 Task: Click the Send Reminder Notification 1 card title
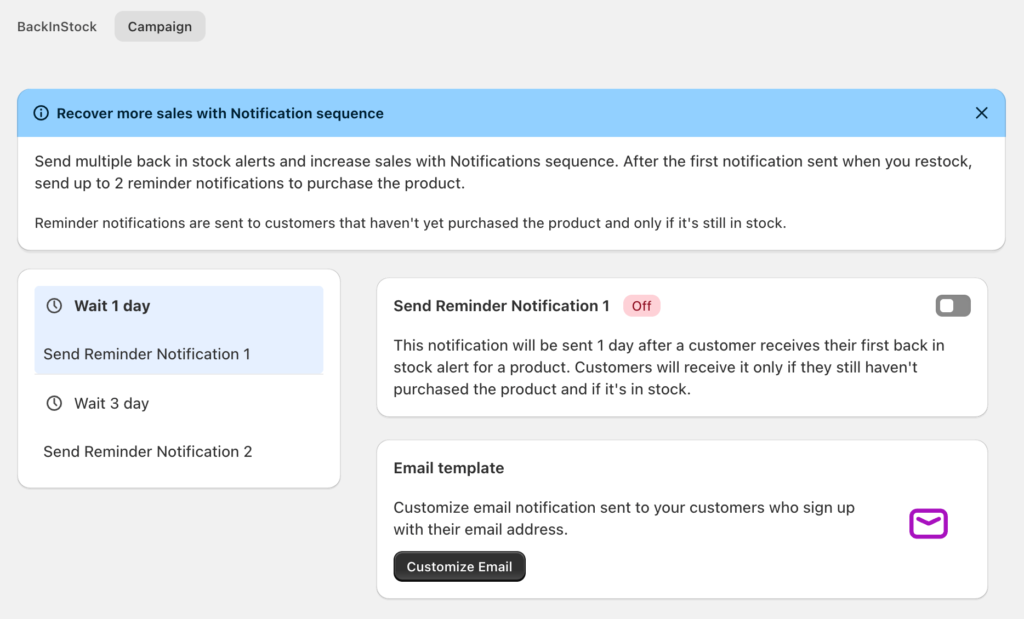501,306
